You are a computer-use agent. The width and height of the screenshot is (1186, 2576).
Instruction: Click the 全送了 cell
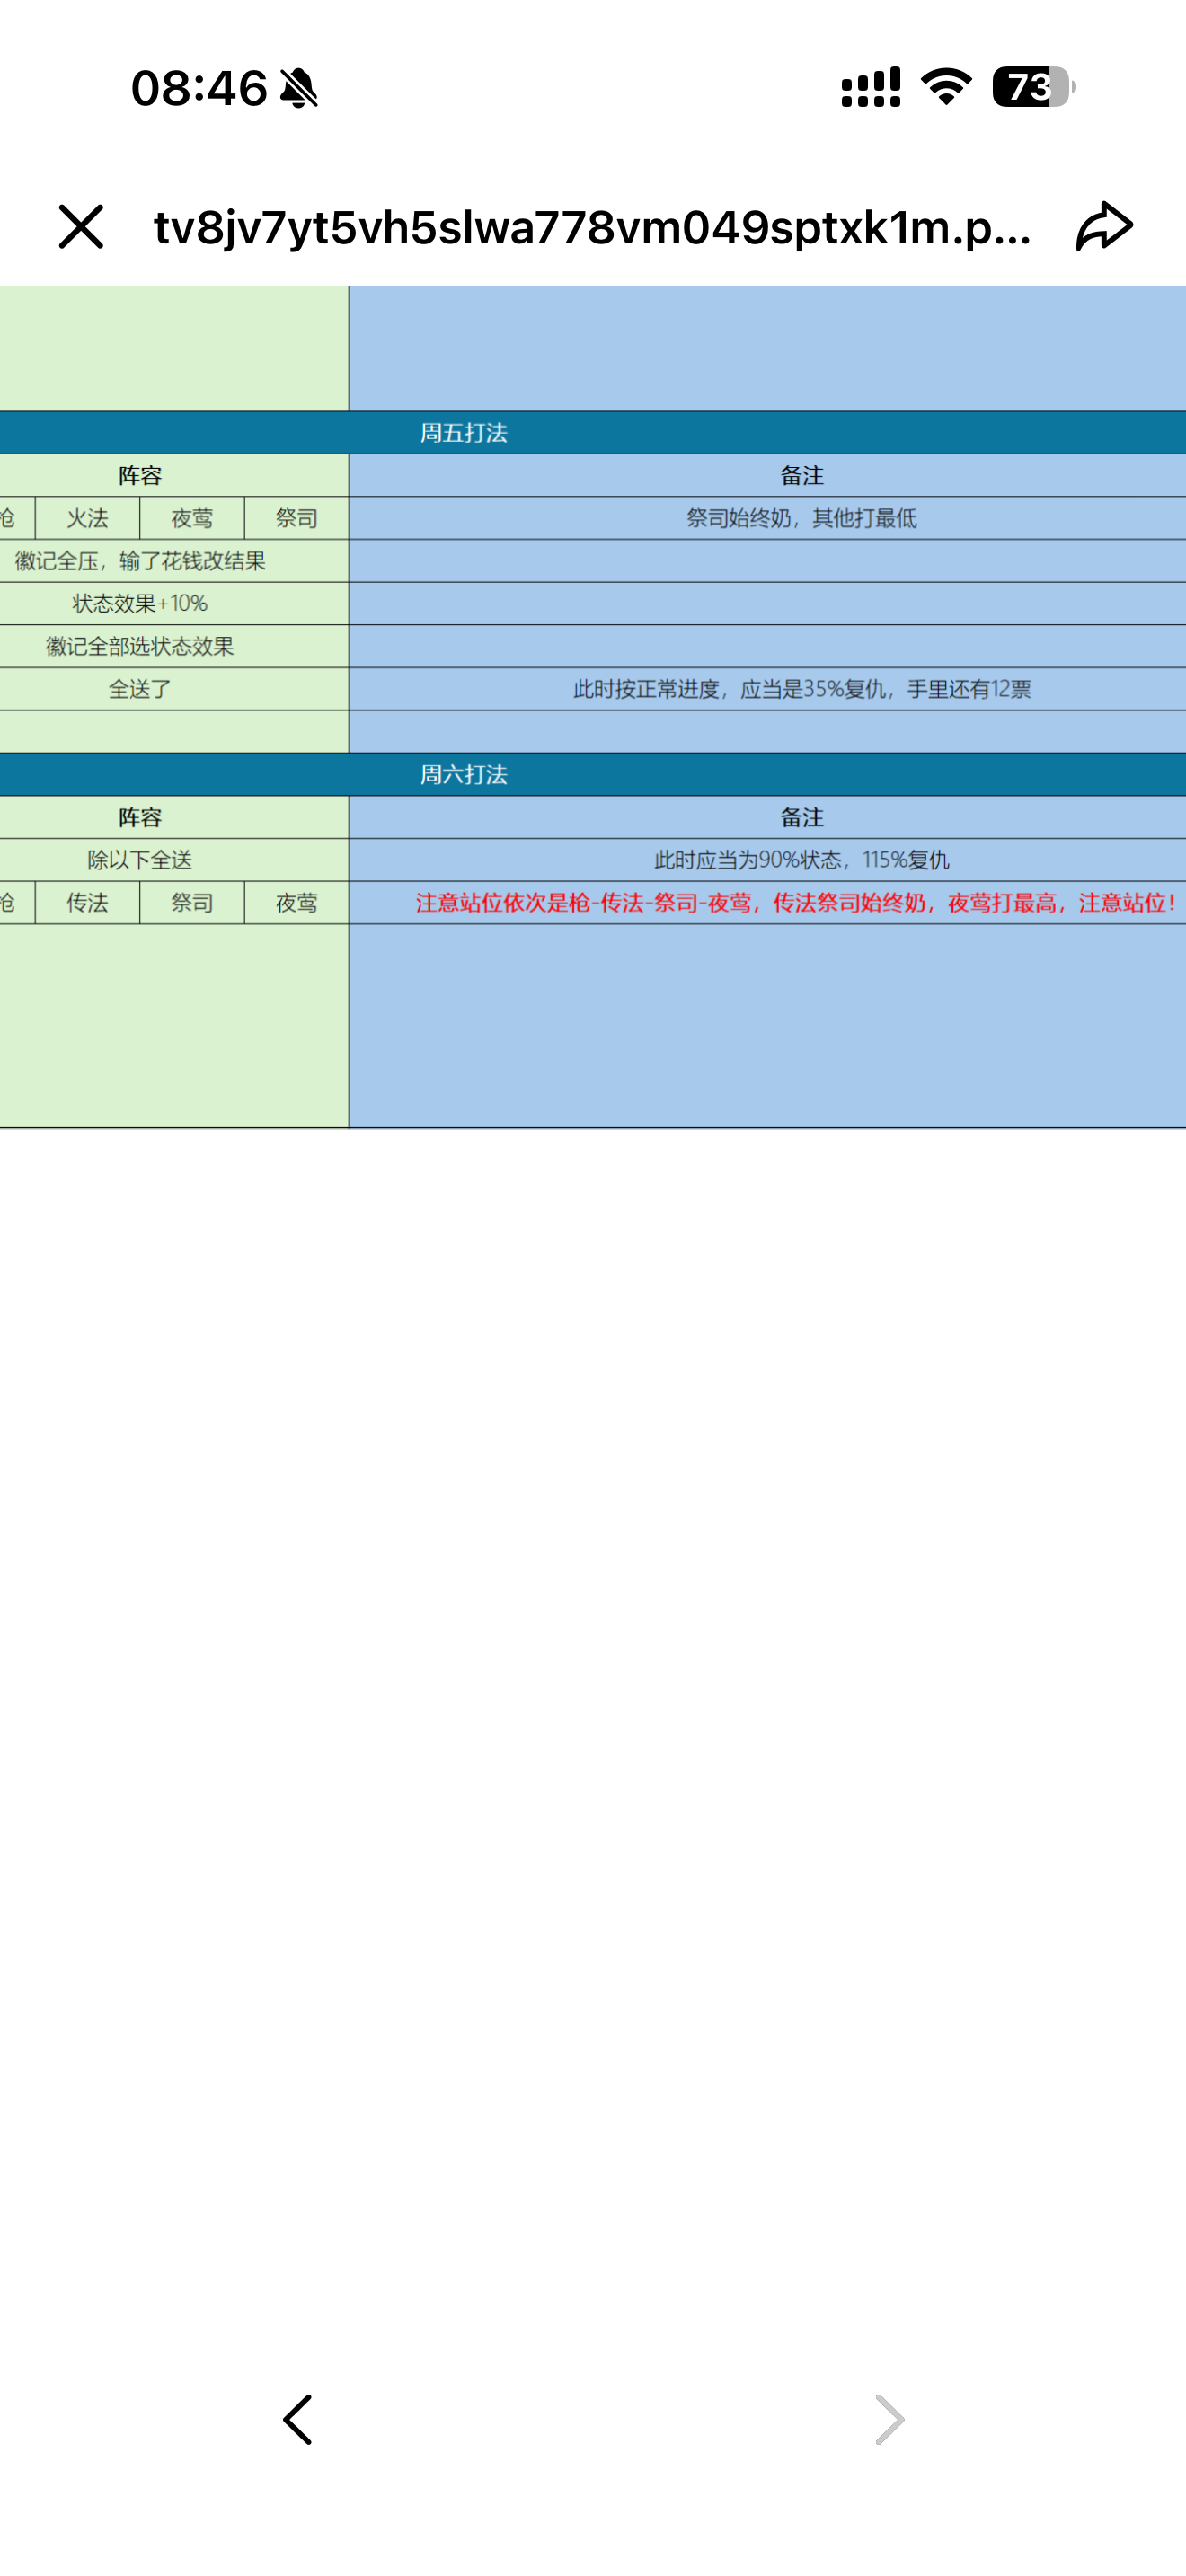pos(140,689)
